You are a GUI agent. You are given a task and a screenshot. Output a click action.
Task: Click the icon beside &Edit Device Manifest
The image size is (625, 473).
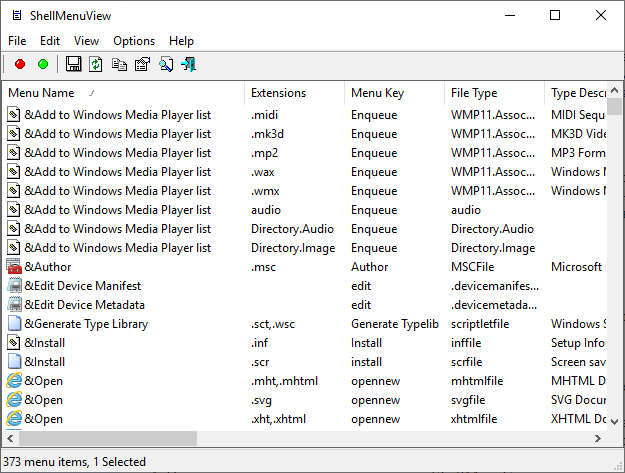pos(14,286)
